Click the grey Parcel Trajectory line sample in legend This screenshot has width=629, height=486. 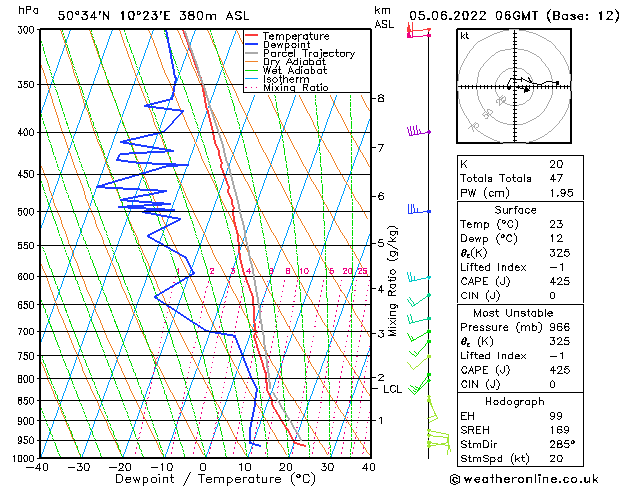tap(251, 53)
